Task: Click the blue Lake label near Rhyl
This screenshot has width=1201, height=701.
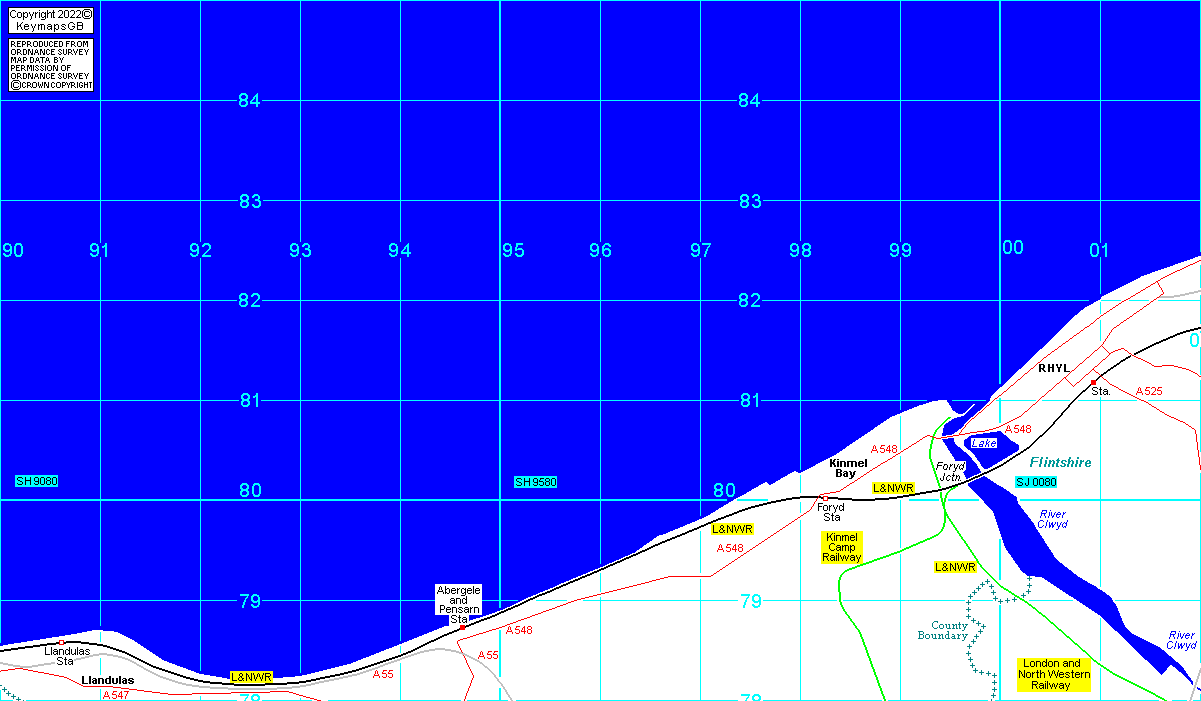Action: pos(984,443)
